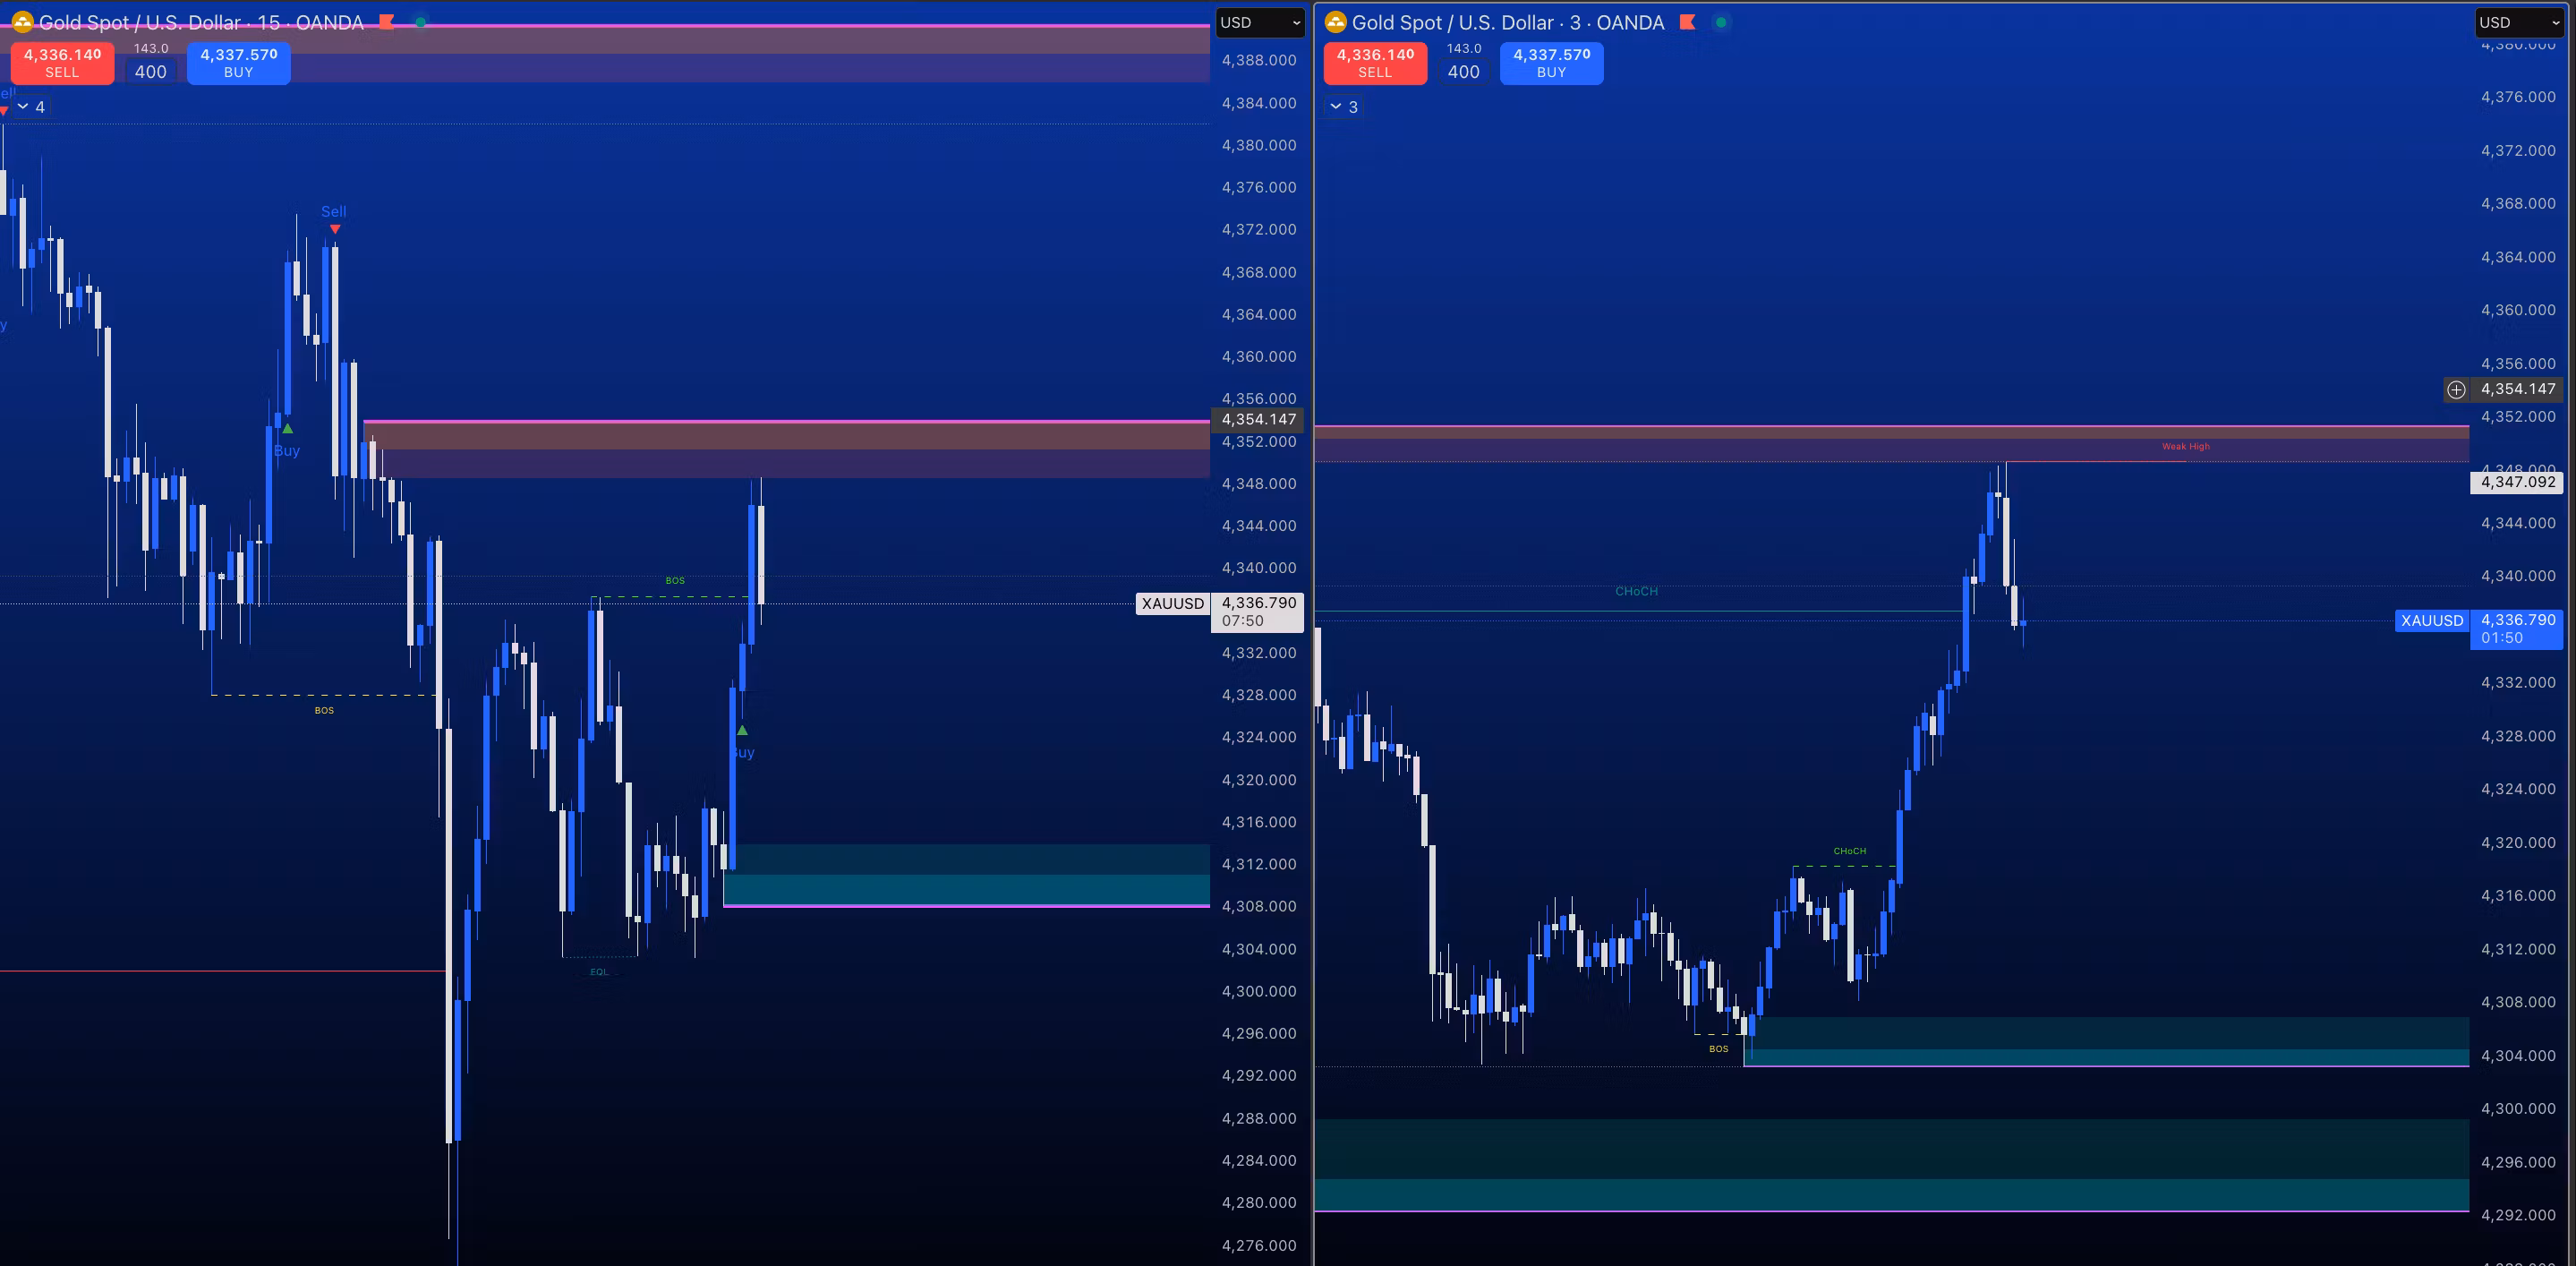This screenshot has height=1266, width=2576.
Task: Click the 4,376.000 tick on the right price axis
Action: [x=2518, y=97]
